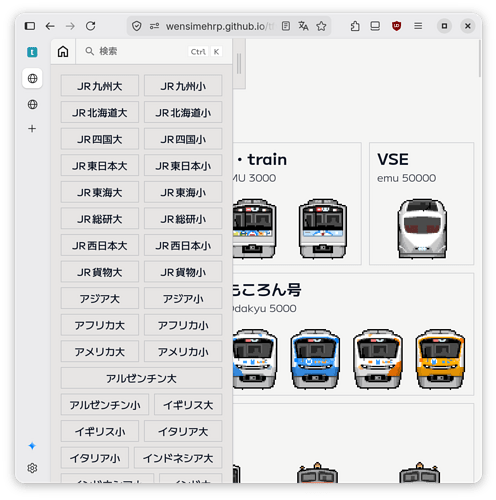This screenshot has height=500, width=496.
Task: Open the extensions puzzle icon
Action: pyautogui.click(x=355, y=26)
